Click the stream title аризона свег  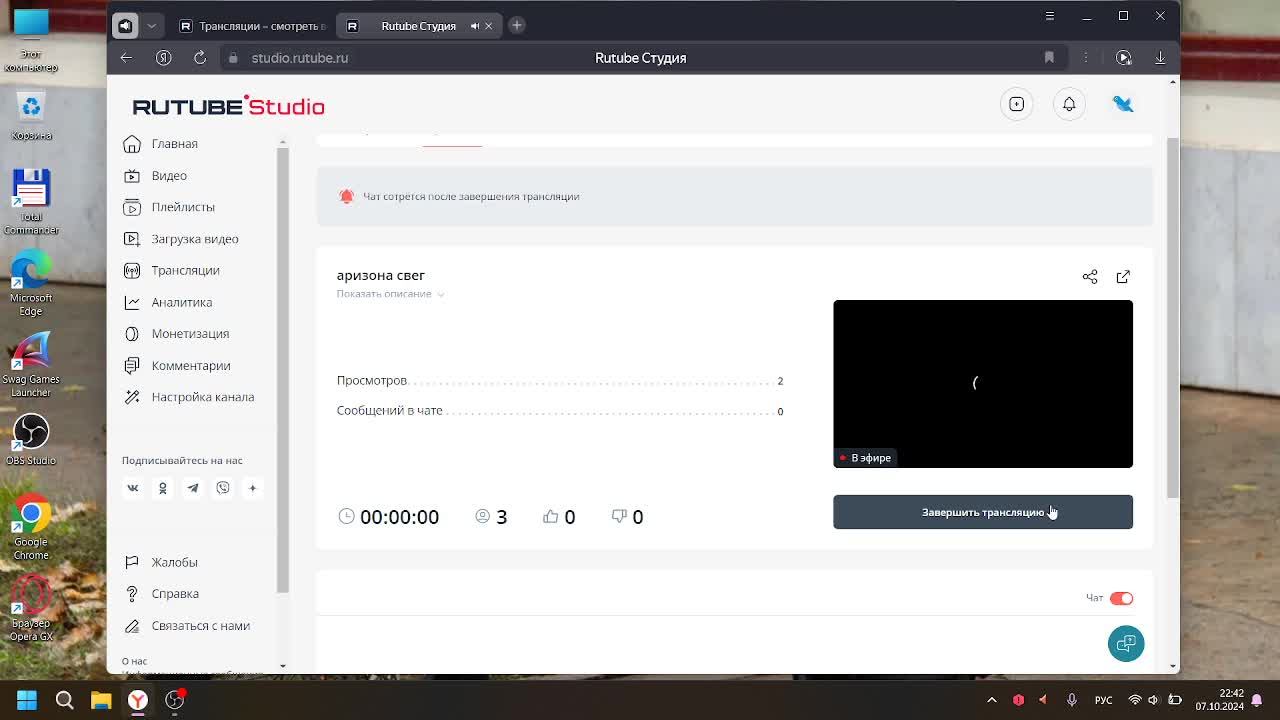point(381,275)
